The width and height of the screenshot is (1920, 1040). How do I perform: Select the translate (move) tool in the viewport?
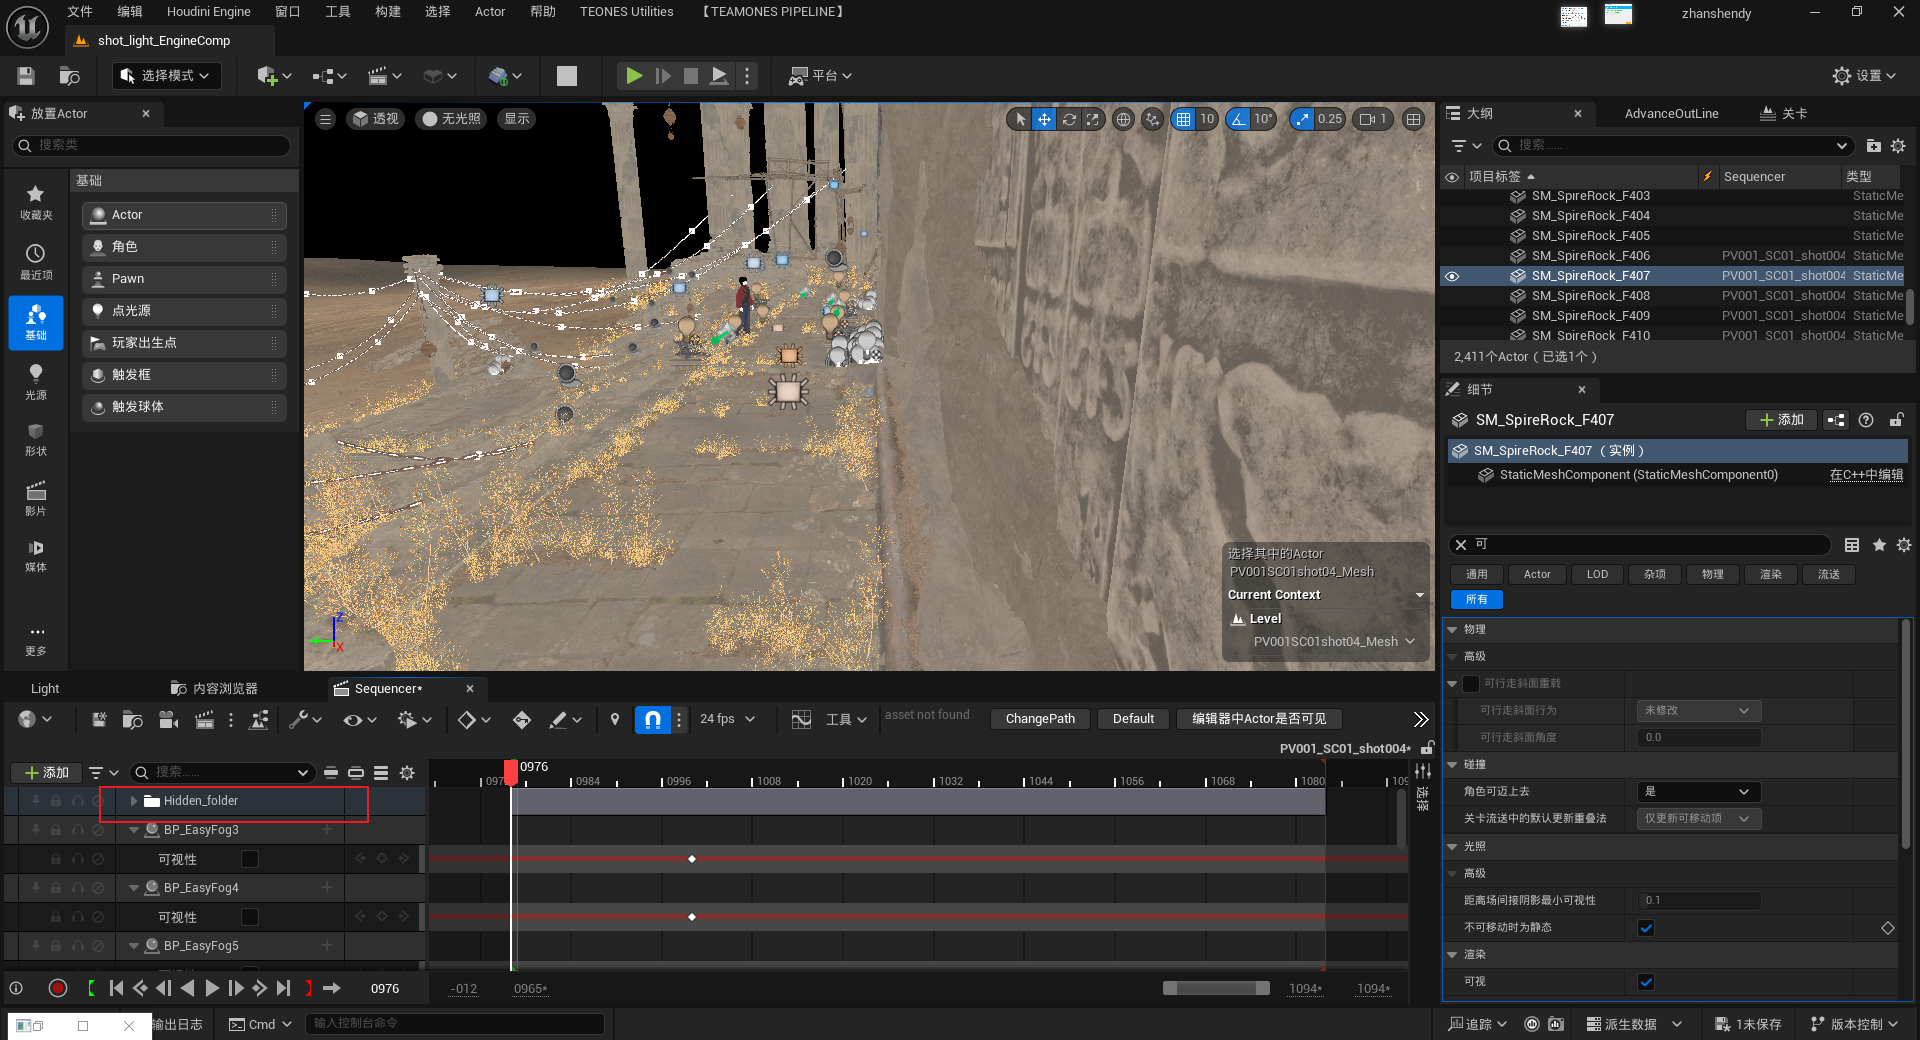(x=1044, y=119)
